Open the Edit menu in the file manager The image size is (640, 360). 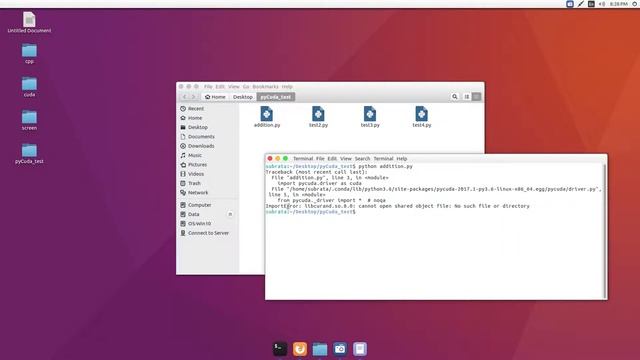point(220,87)
